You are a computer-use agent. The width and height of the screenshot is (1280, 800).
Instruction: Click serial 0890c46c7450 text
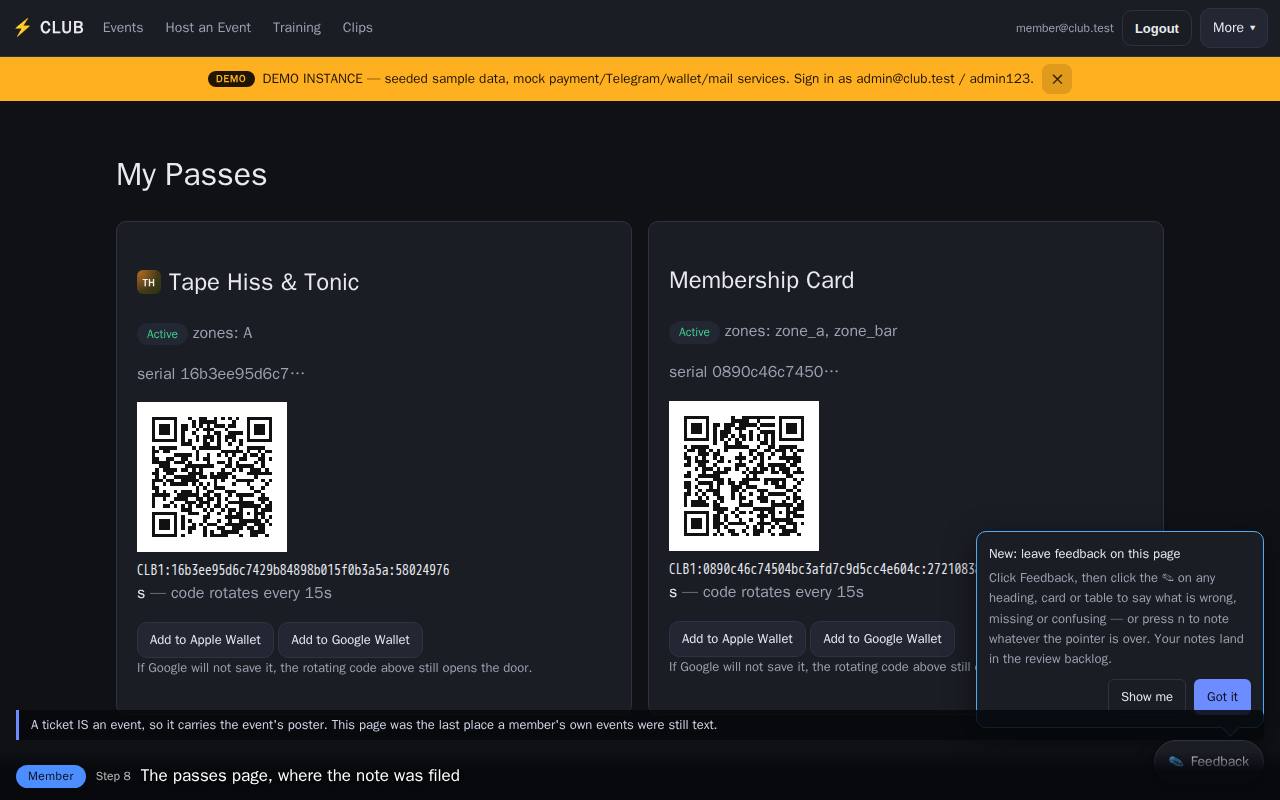pos(754,372)
